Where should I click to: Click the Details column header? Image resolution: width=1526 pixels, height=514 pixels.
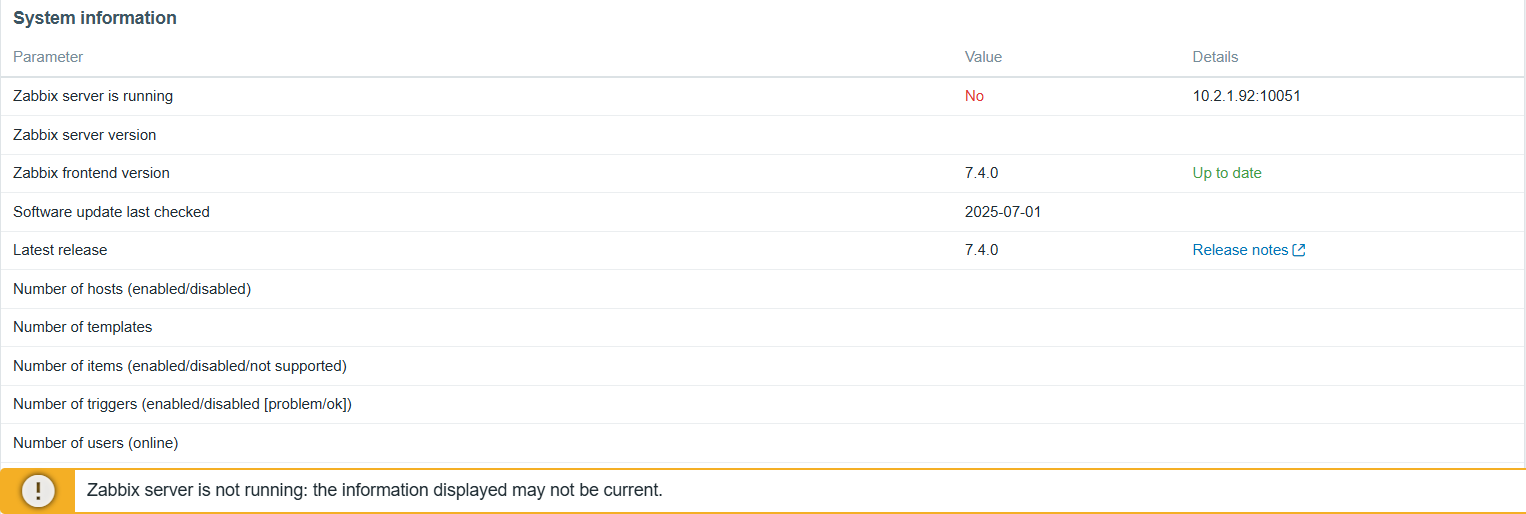(x=1215, y=57)
